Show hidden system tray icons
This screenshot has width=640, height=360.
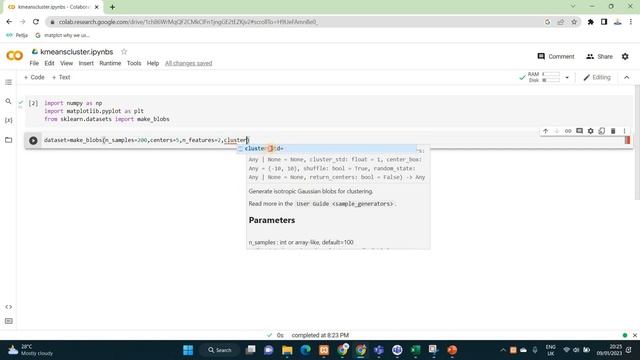coord(503,350)
